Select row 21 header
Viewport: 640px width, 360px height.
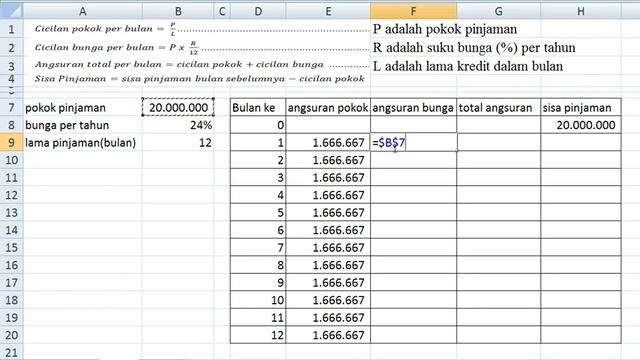pyautogui.click(x=11, y=352)
